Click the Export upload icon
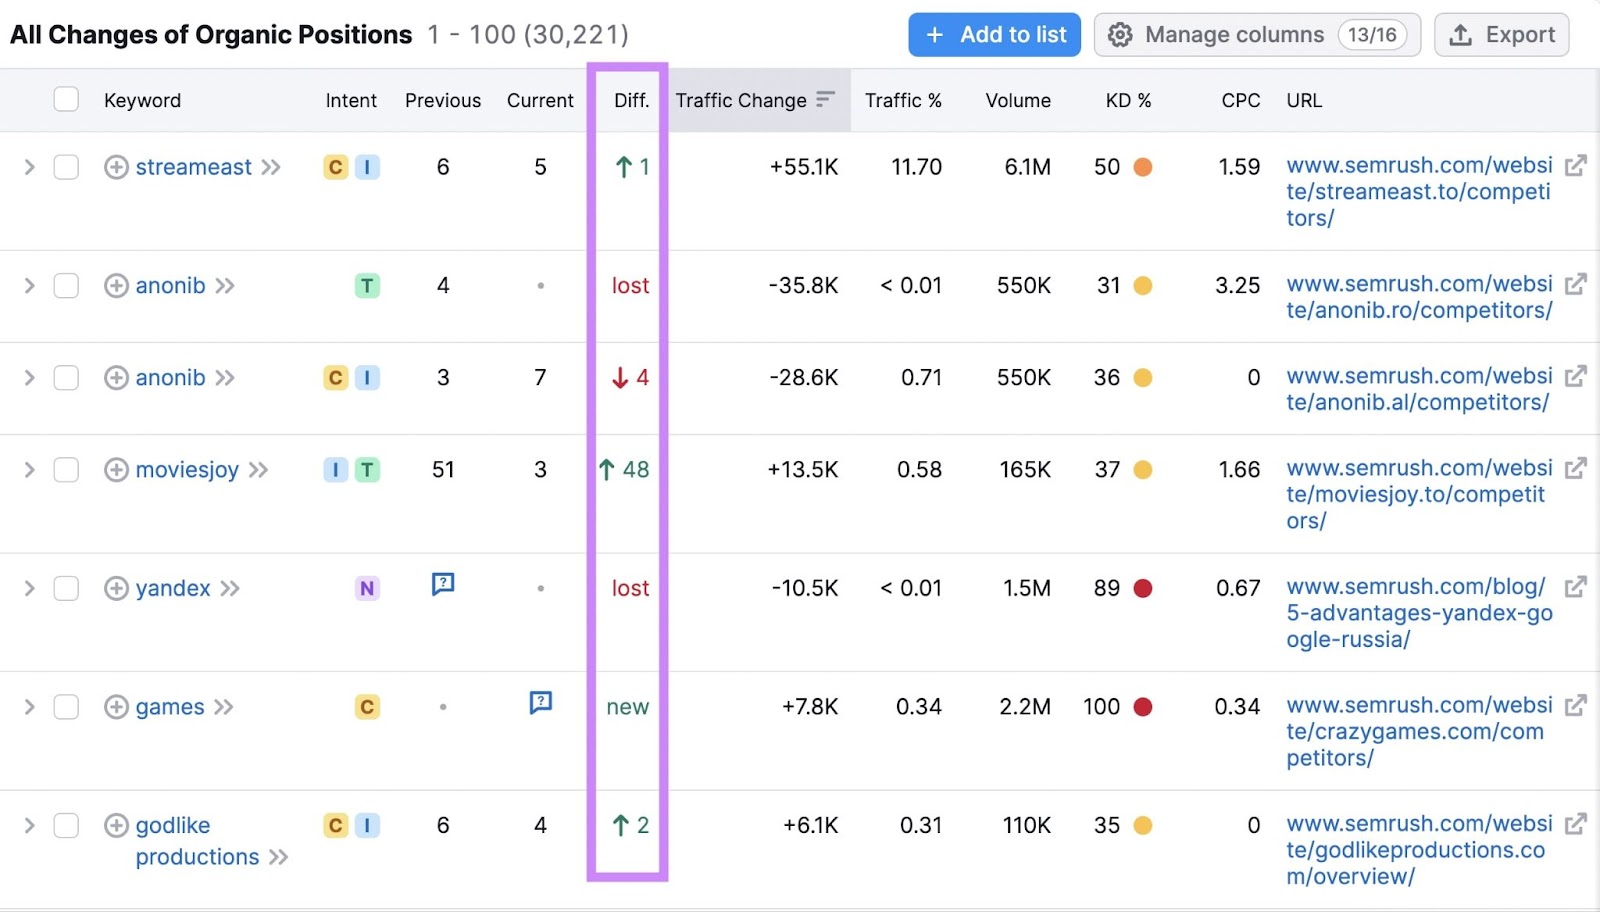This screenshot has height=912, width=1600. coord(1459,34)
